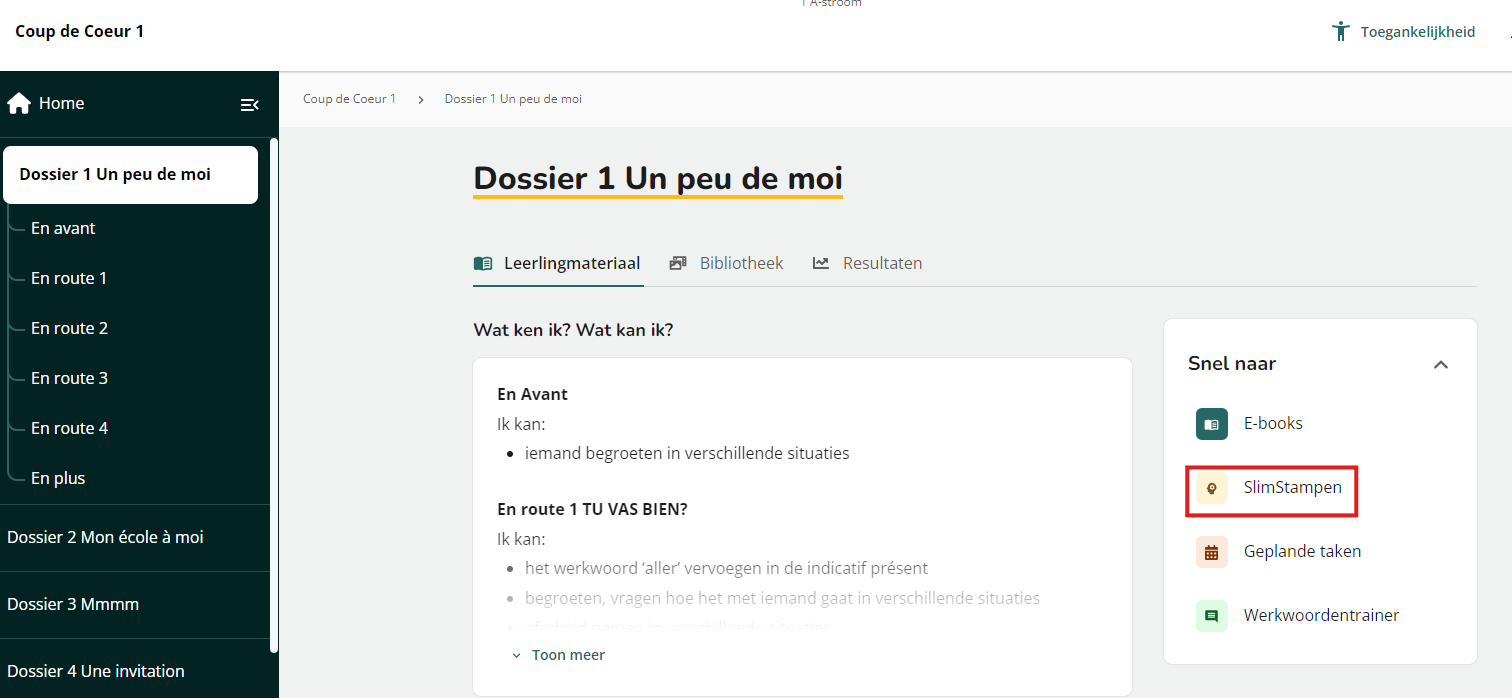Click the En Avant heading in card
The image size is (1512, 698).
tap(532, 395)
